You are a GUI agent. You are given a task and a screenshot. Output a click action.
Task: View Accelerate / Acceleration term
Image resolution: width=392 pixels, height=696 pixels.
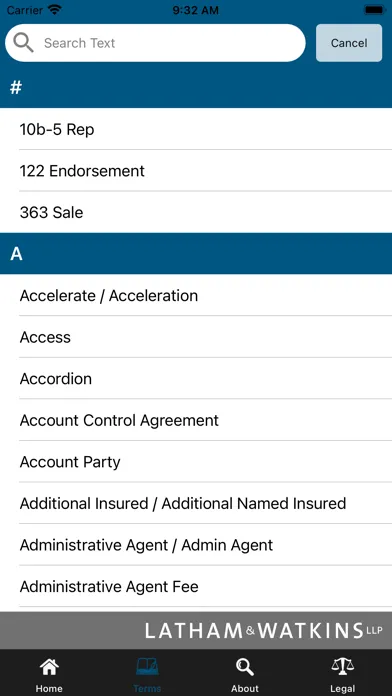point(196,295)
